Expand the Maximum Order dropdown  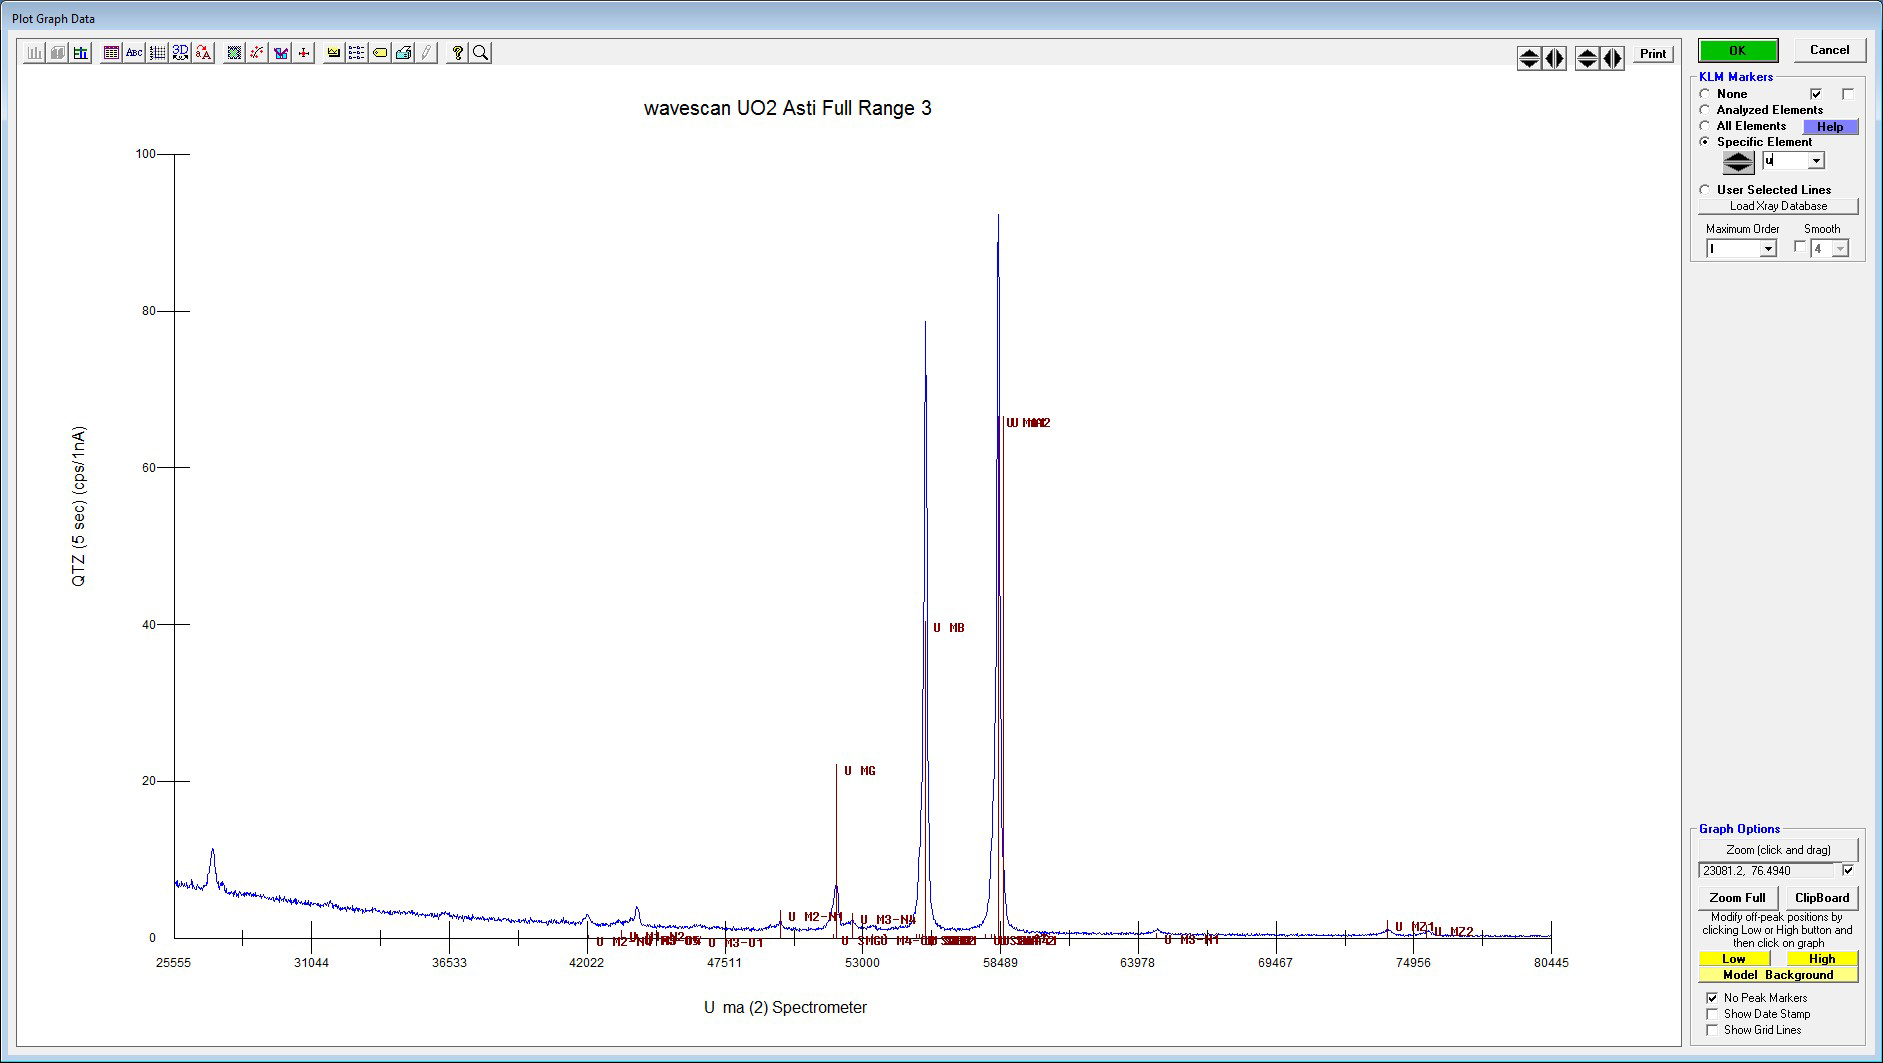[1767, 249]
